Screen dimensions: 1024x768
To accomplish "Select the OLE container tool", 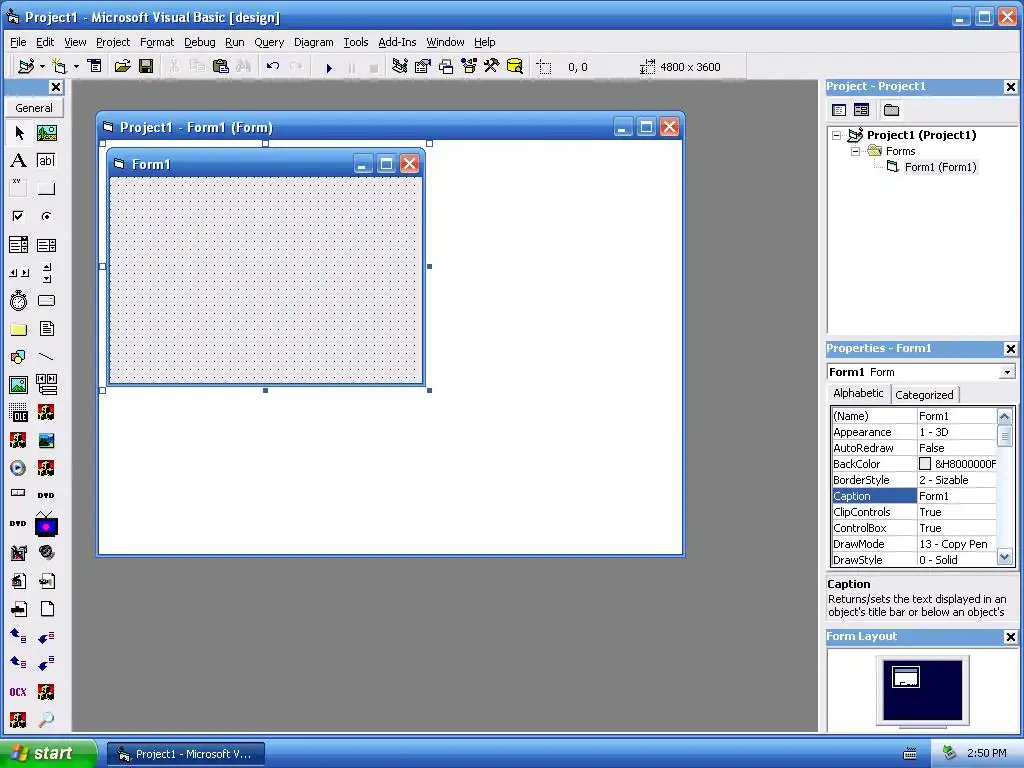I will pyautogui.click(x=19, y=413).
